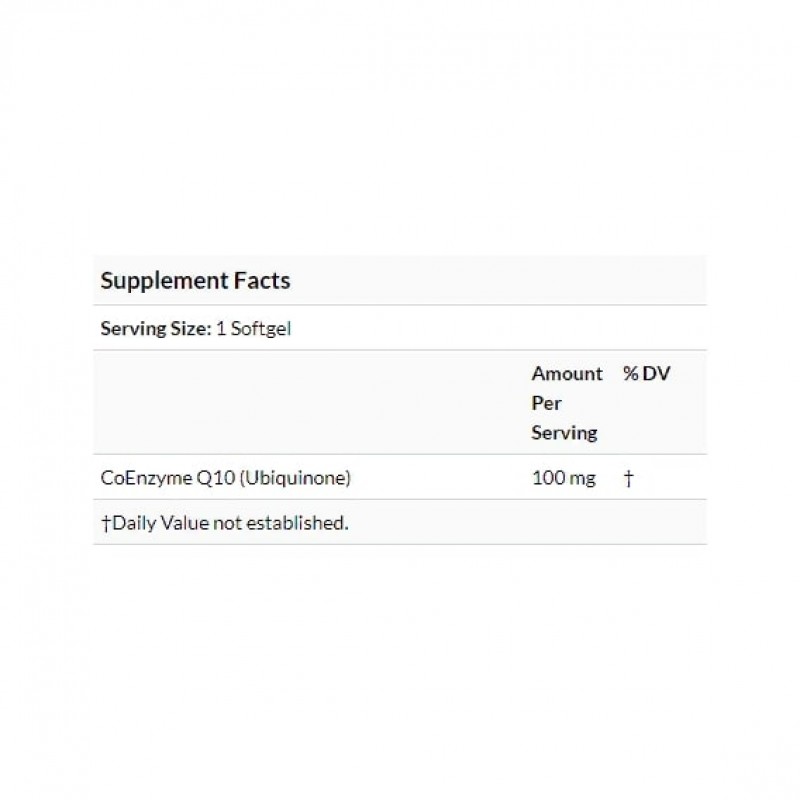This screenshot has width=800, height=800.
Task: Click the "Amount Per Serving" column header
Action: (x=566, y=403)
